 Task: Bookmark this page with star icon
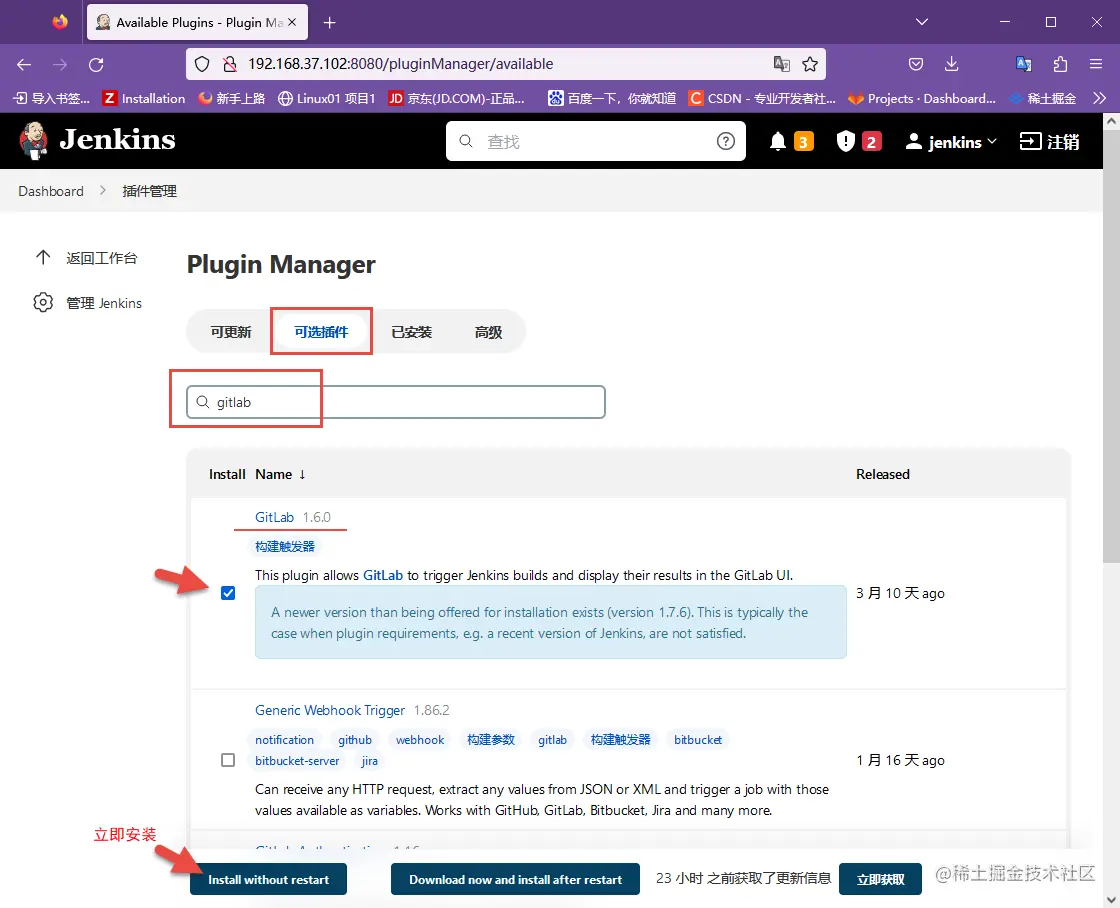(x=810, y=64)
